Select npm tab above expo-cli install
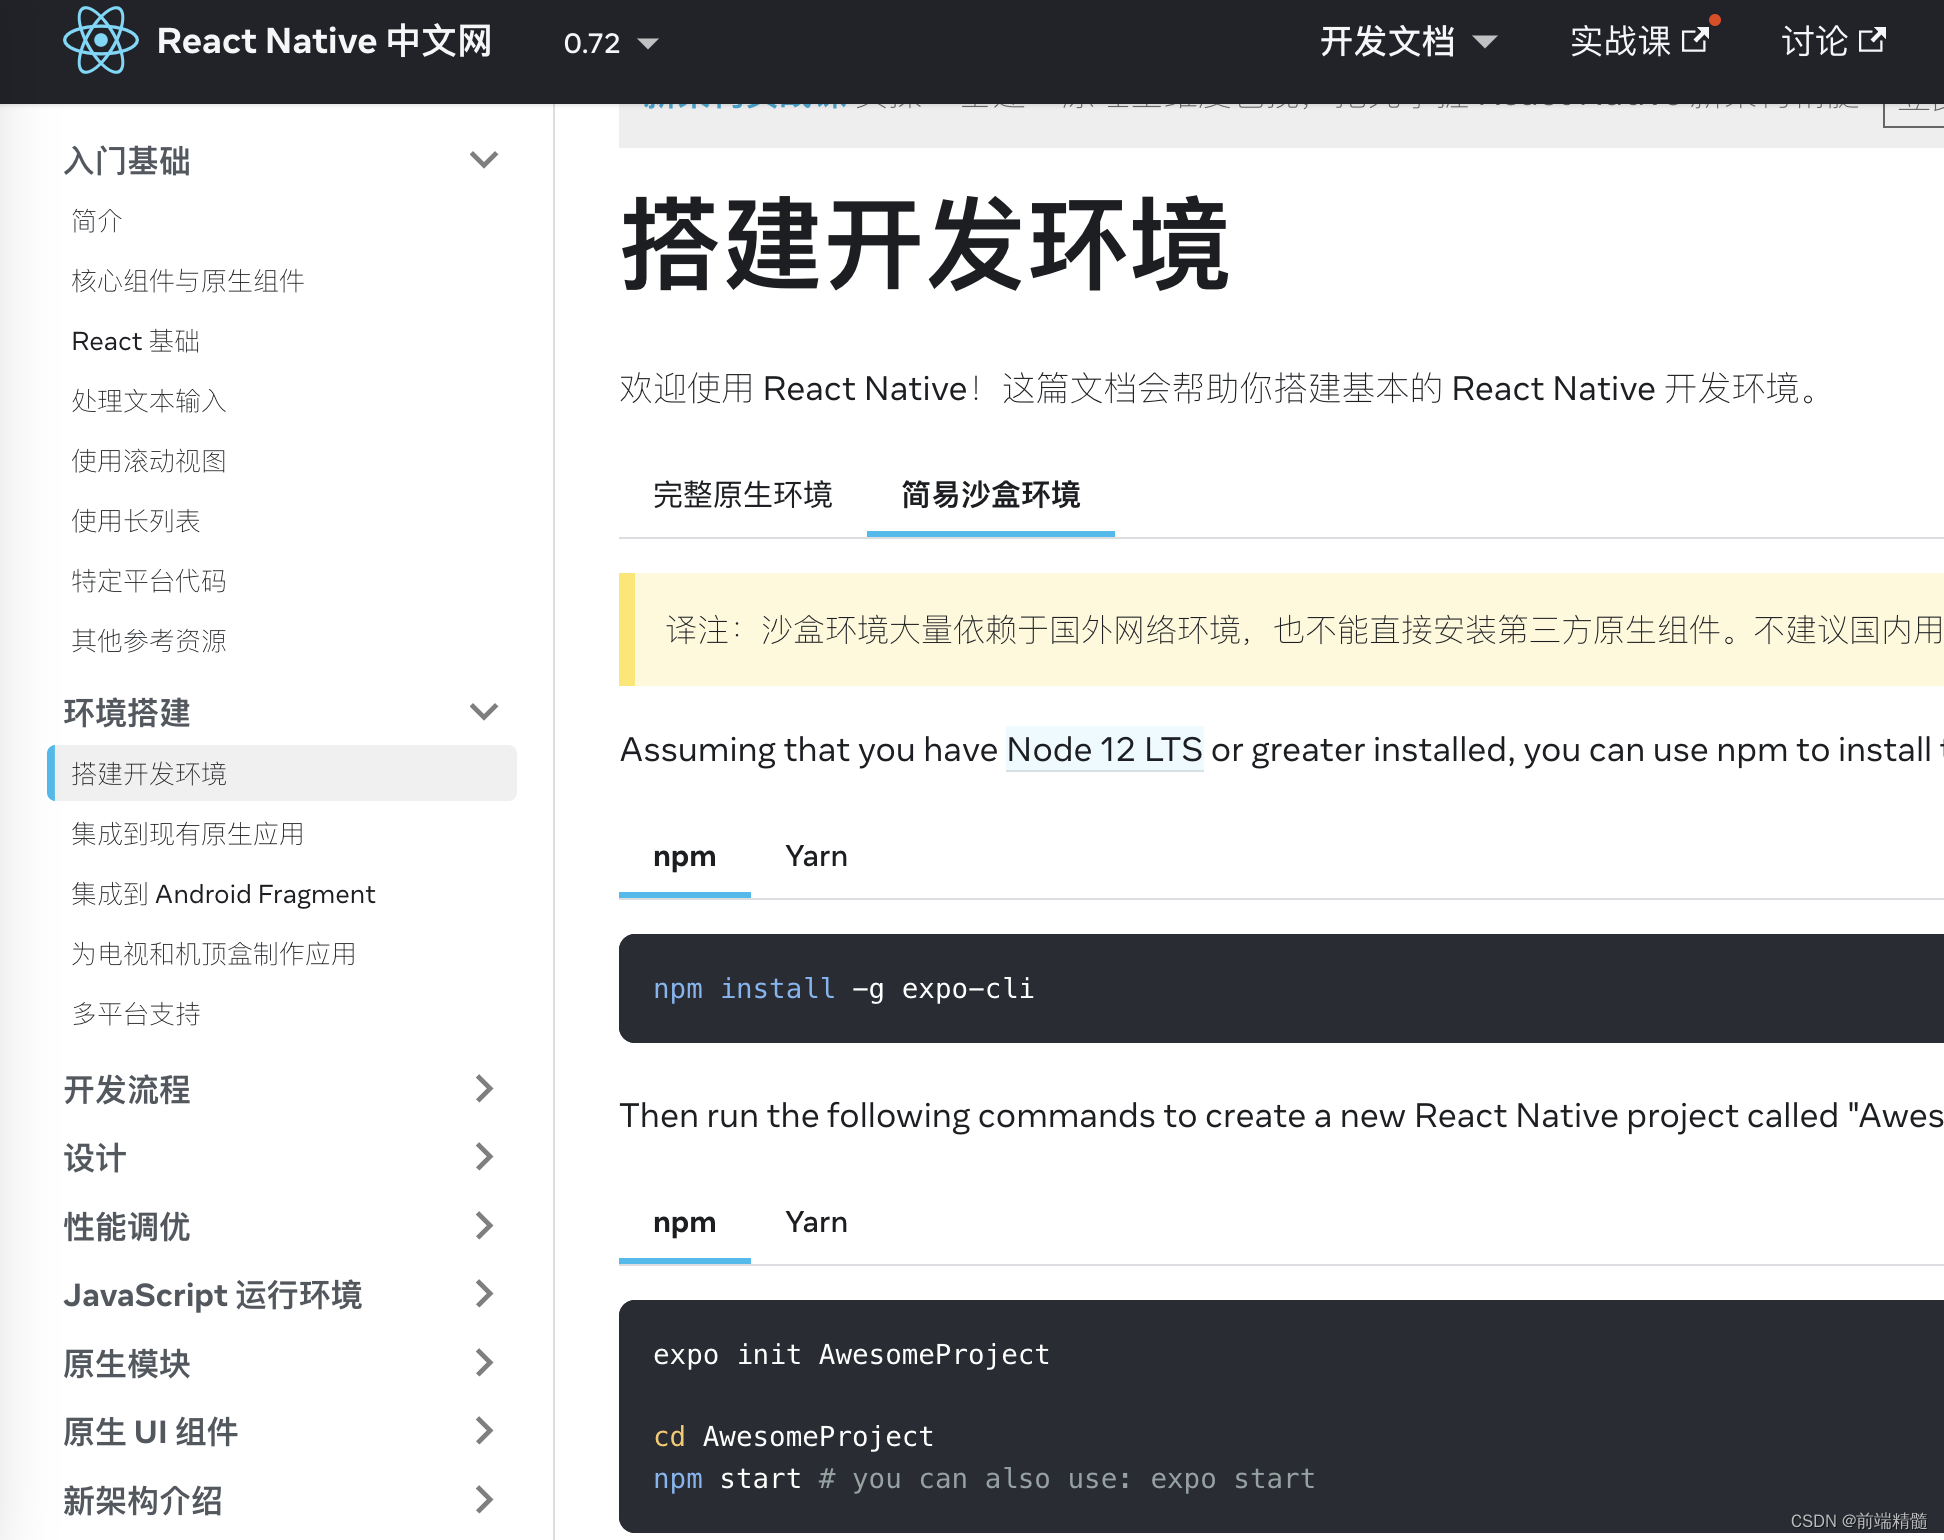 (x=685, y=857)
